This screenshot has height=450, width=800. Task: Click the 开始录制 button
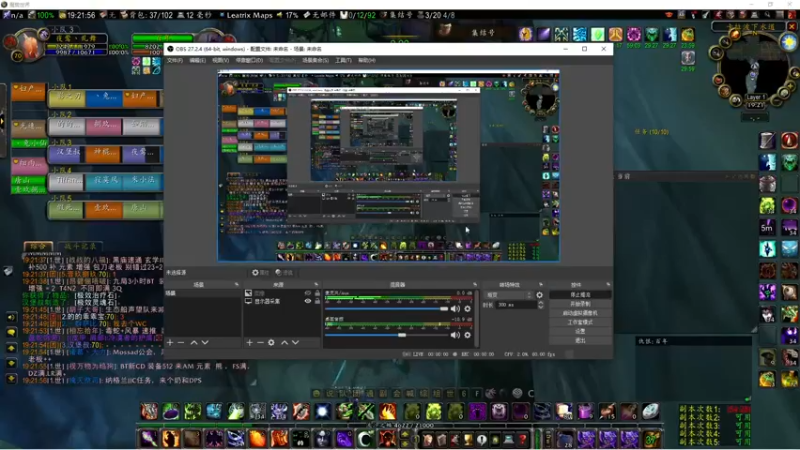[x=580, y=304]
